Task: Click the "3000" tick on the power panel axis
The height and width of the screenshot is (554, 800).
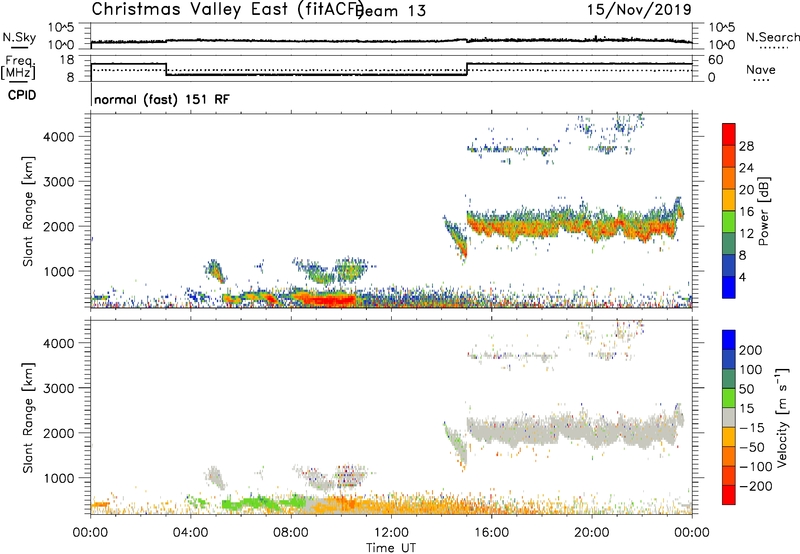Action: point(59,182)
